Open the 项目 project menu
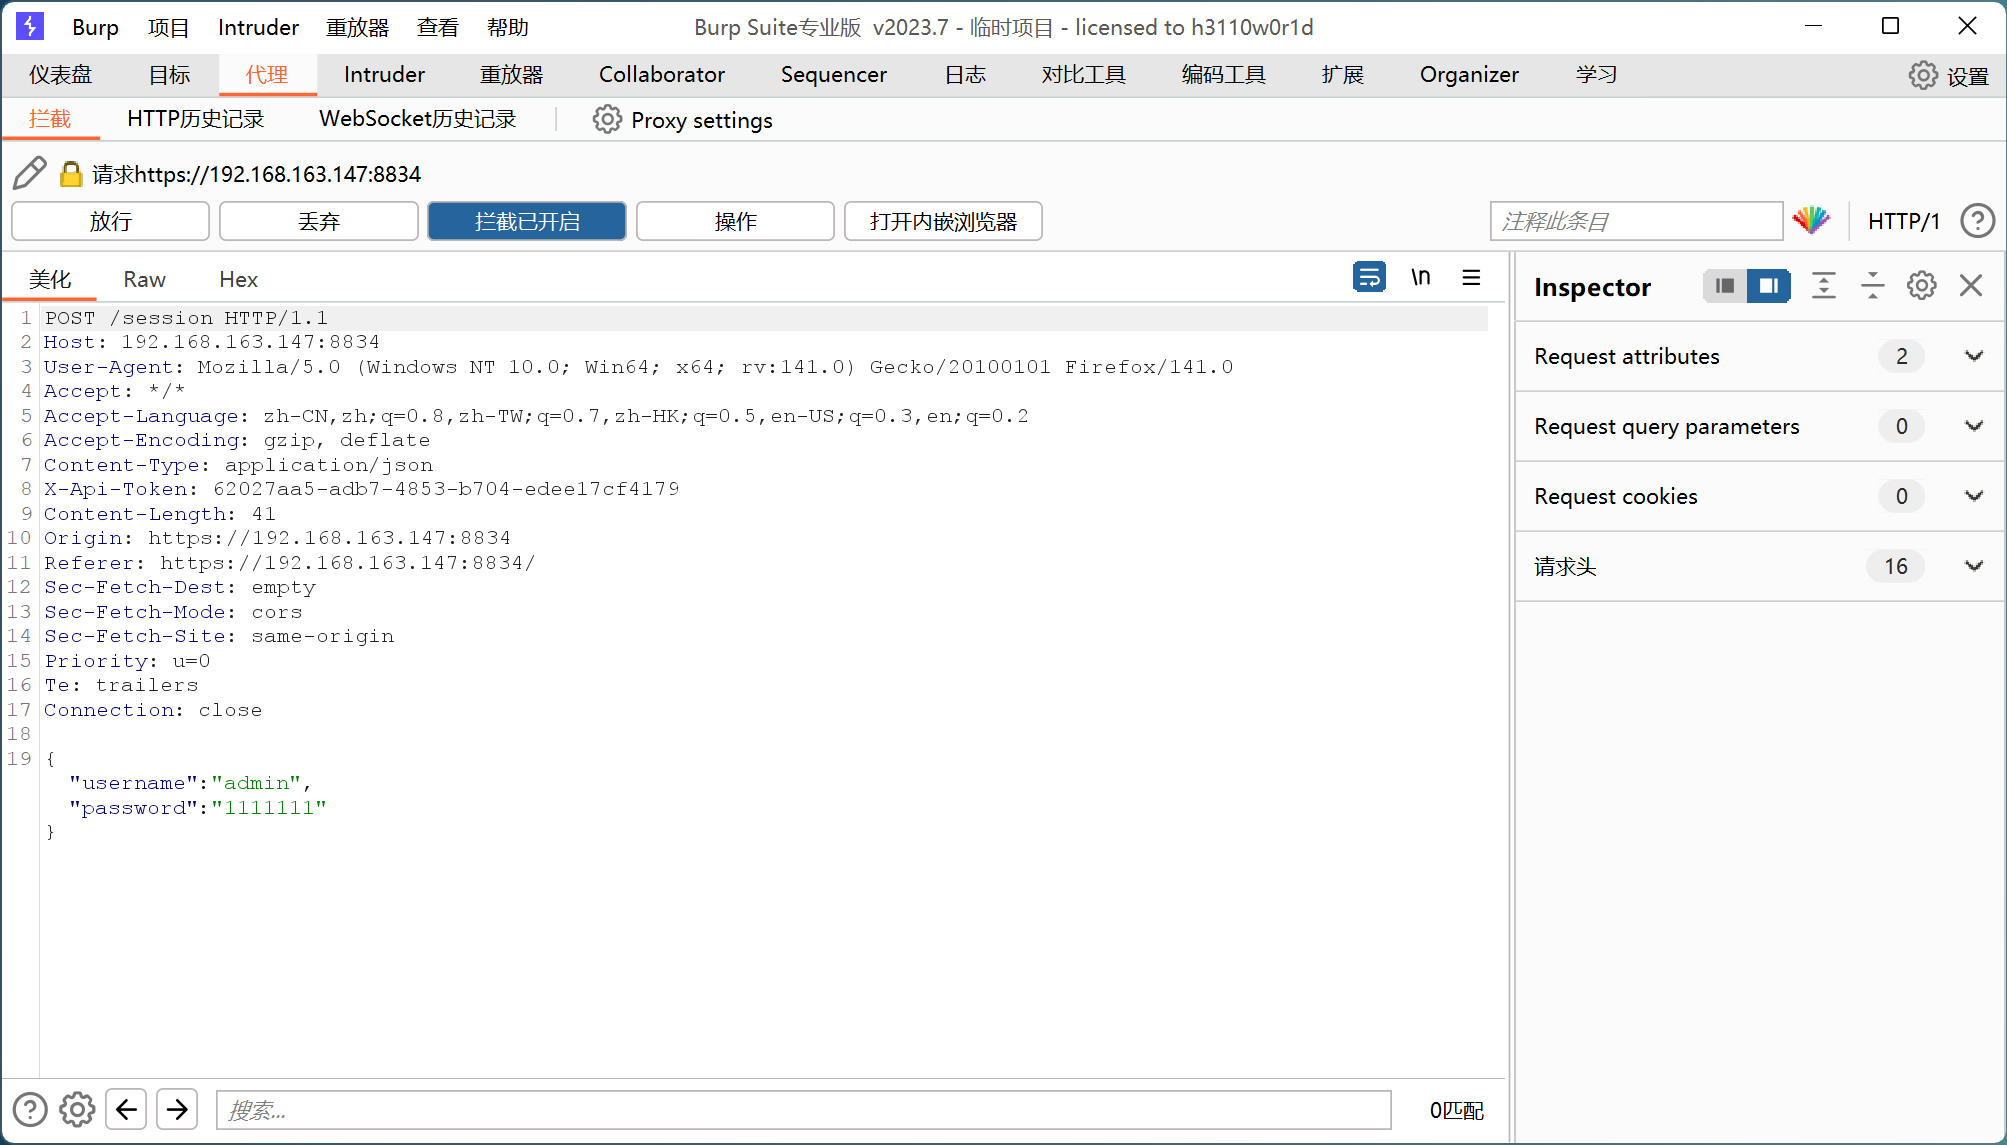This screenshot has height=1145, width=2007. pos(168,27)
